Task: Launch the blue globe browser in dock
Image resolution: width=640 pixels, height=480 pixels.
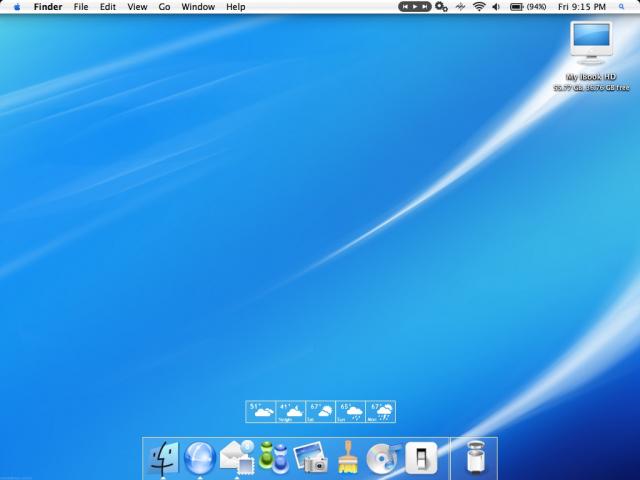Action: (x=200, y=458)
